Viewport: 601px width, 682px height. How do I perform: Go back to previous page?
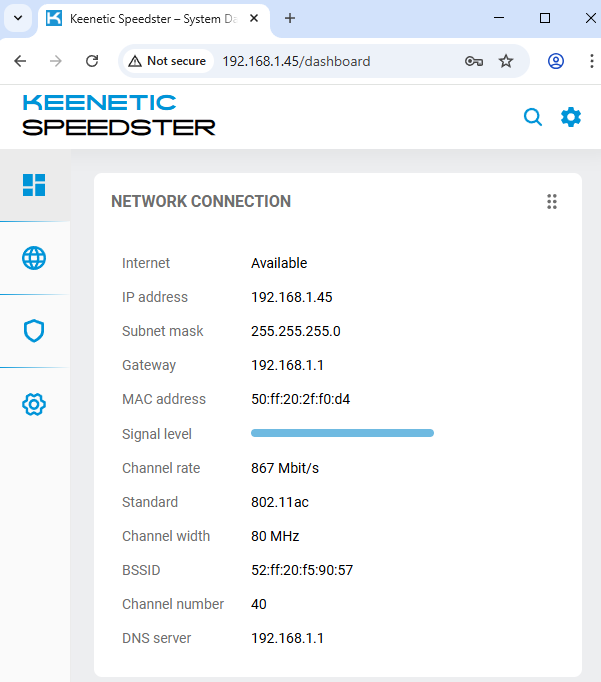[x=20, y=61]
